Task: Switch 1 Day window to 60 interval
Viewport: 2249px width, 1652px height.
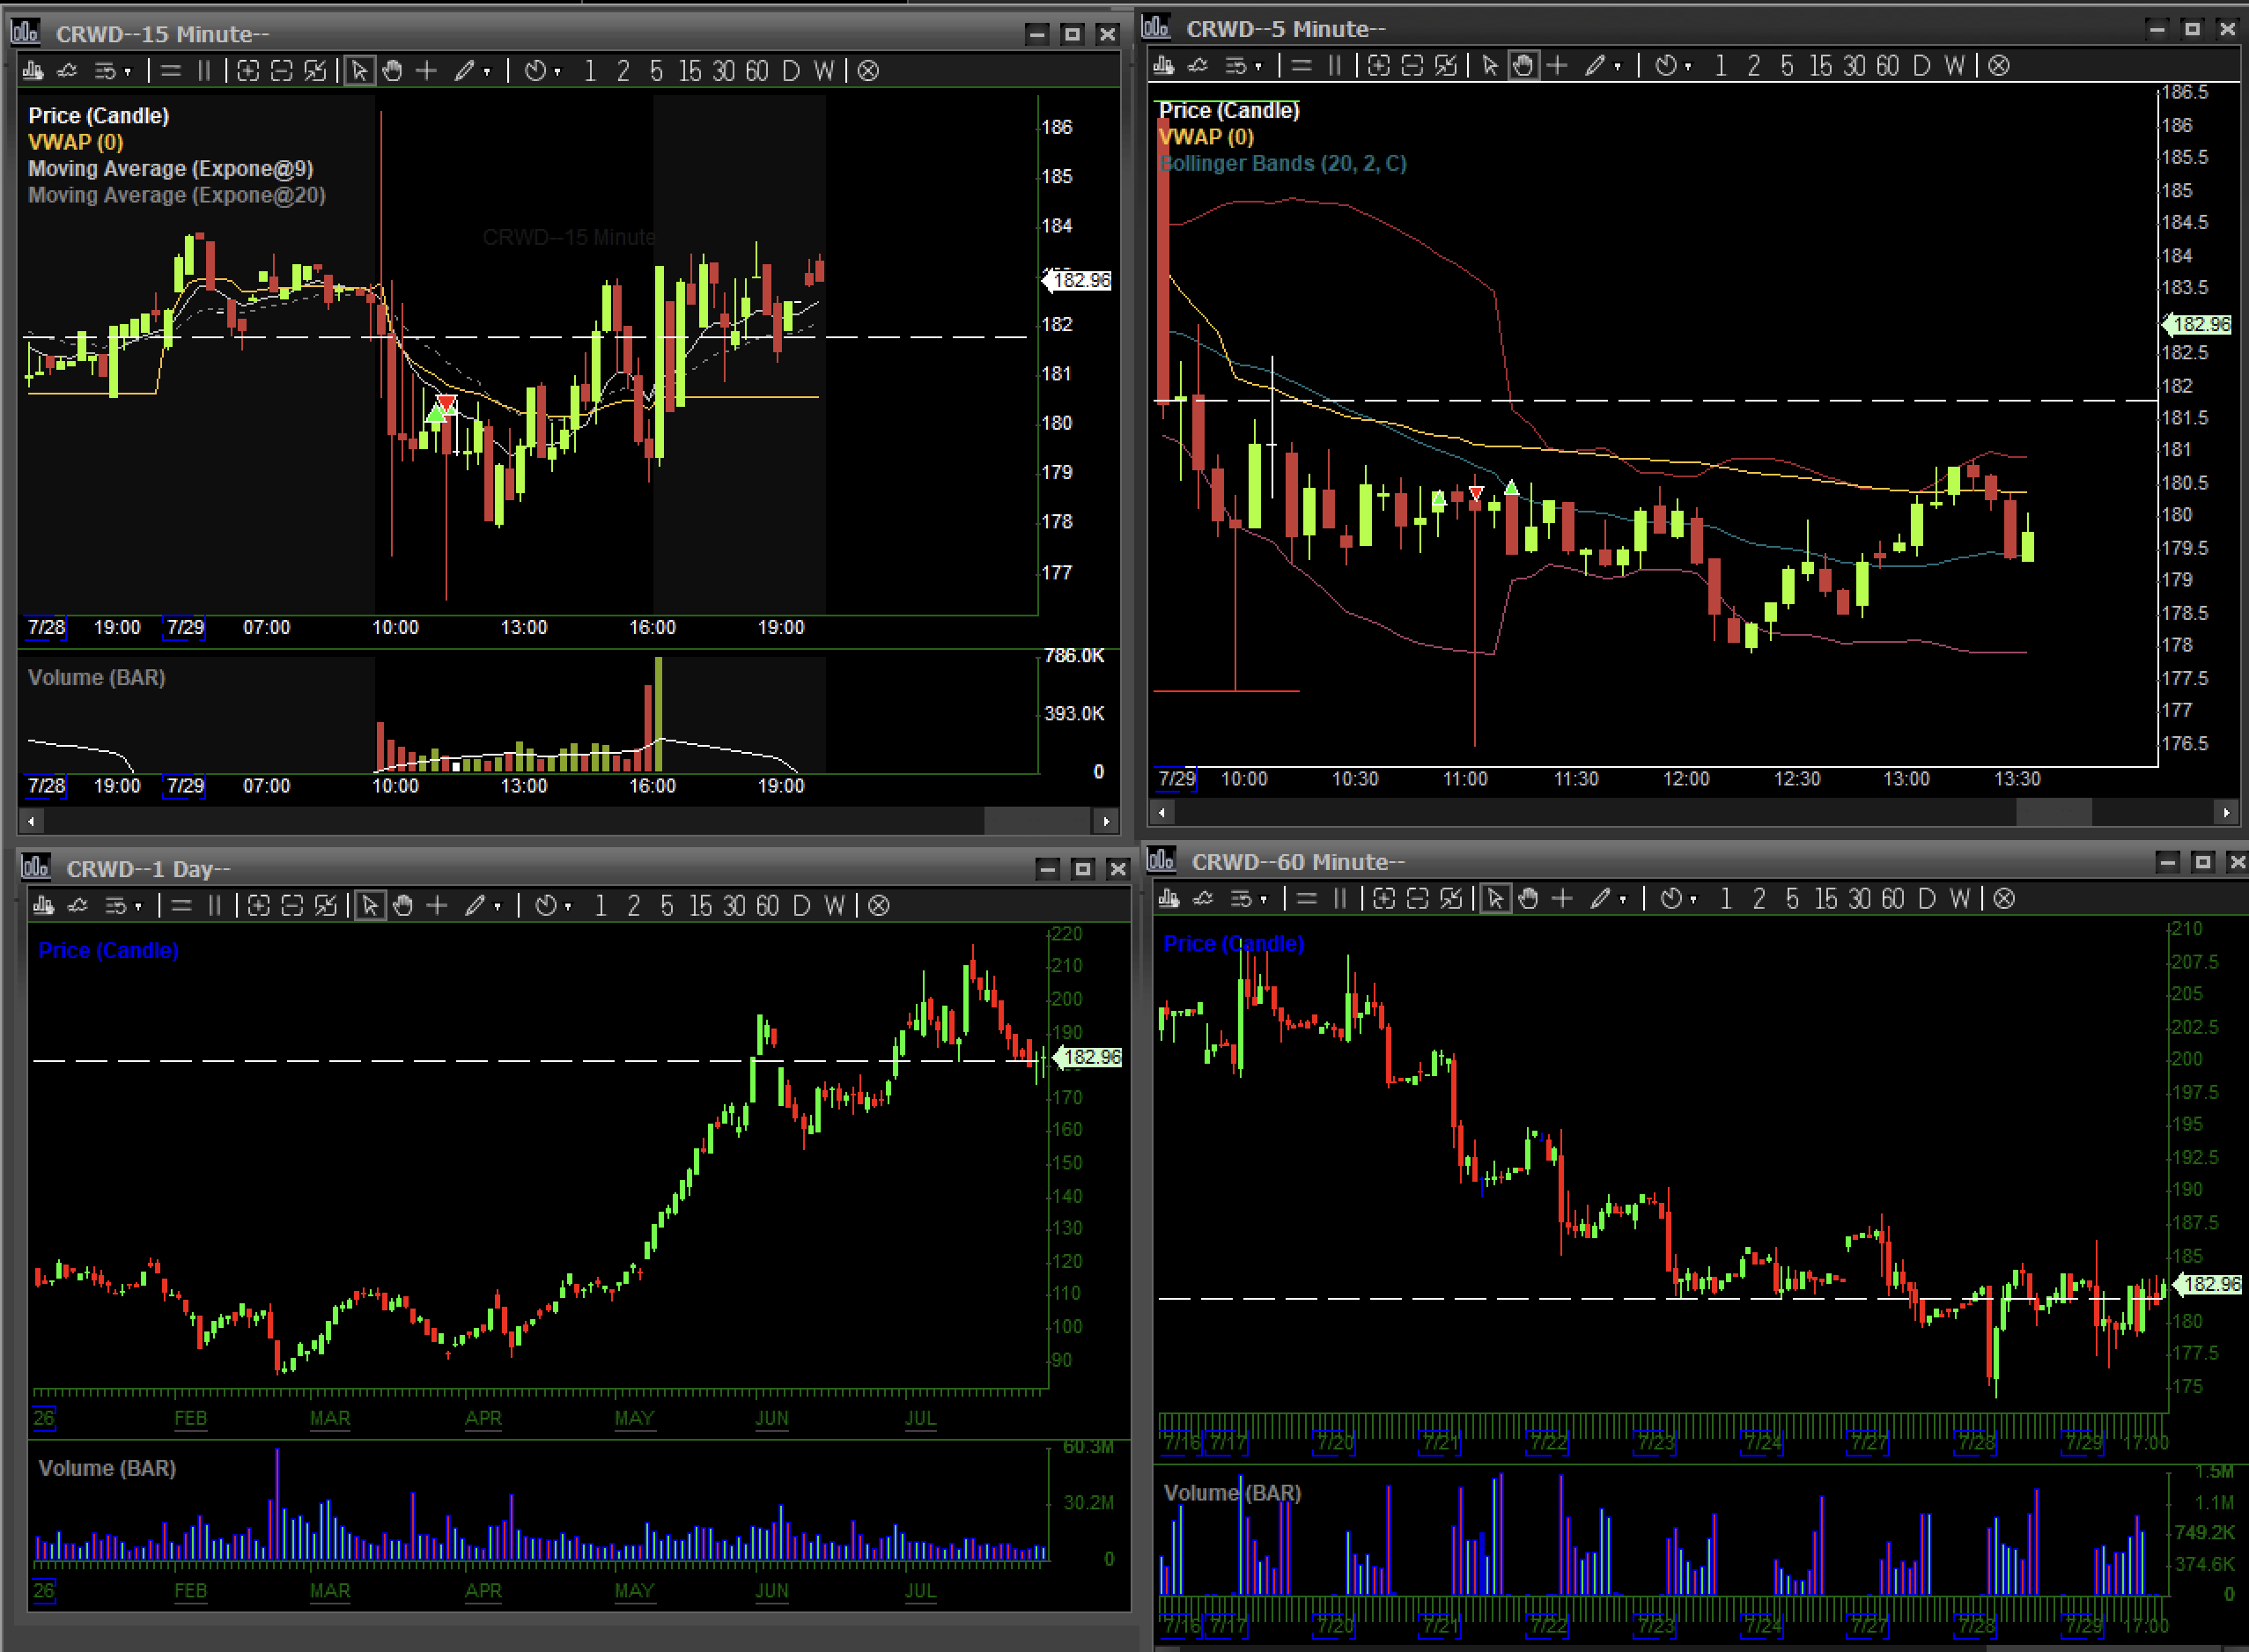Action: pyautogui.click(x=767, y=906)
